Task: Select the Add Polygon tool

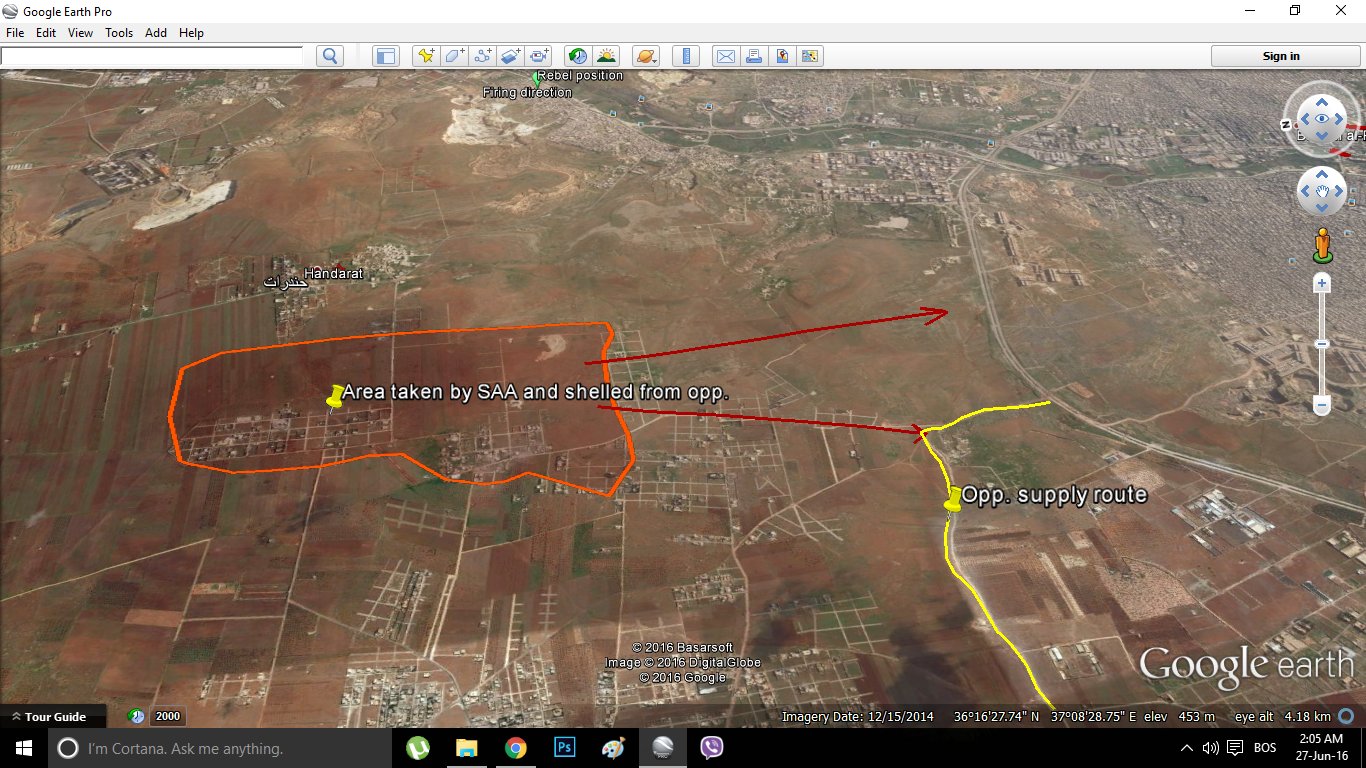Action: [x=455, y=56]
